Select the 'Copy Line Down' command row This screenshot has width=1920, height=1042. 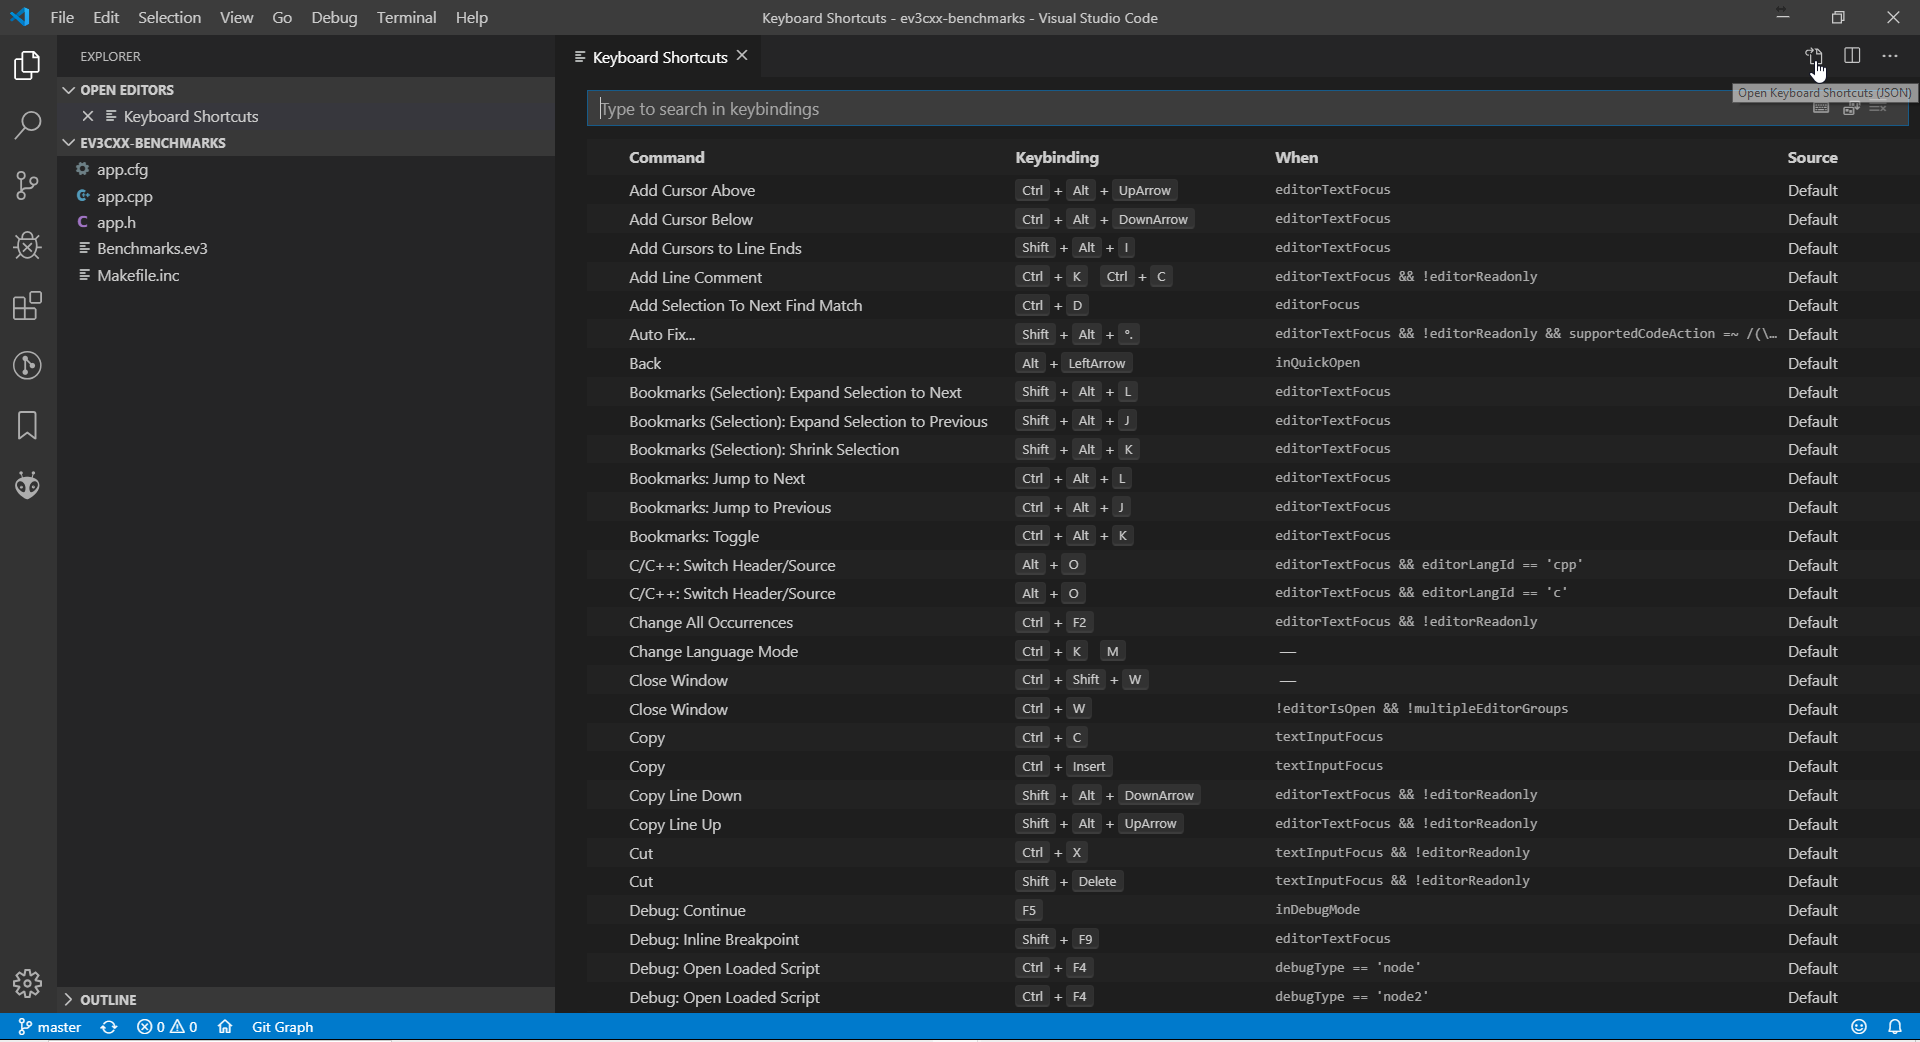1248,795
